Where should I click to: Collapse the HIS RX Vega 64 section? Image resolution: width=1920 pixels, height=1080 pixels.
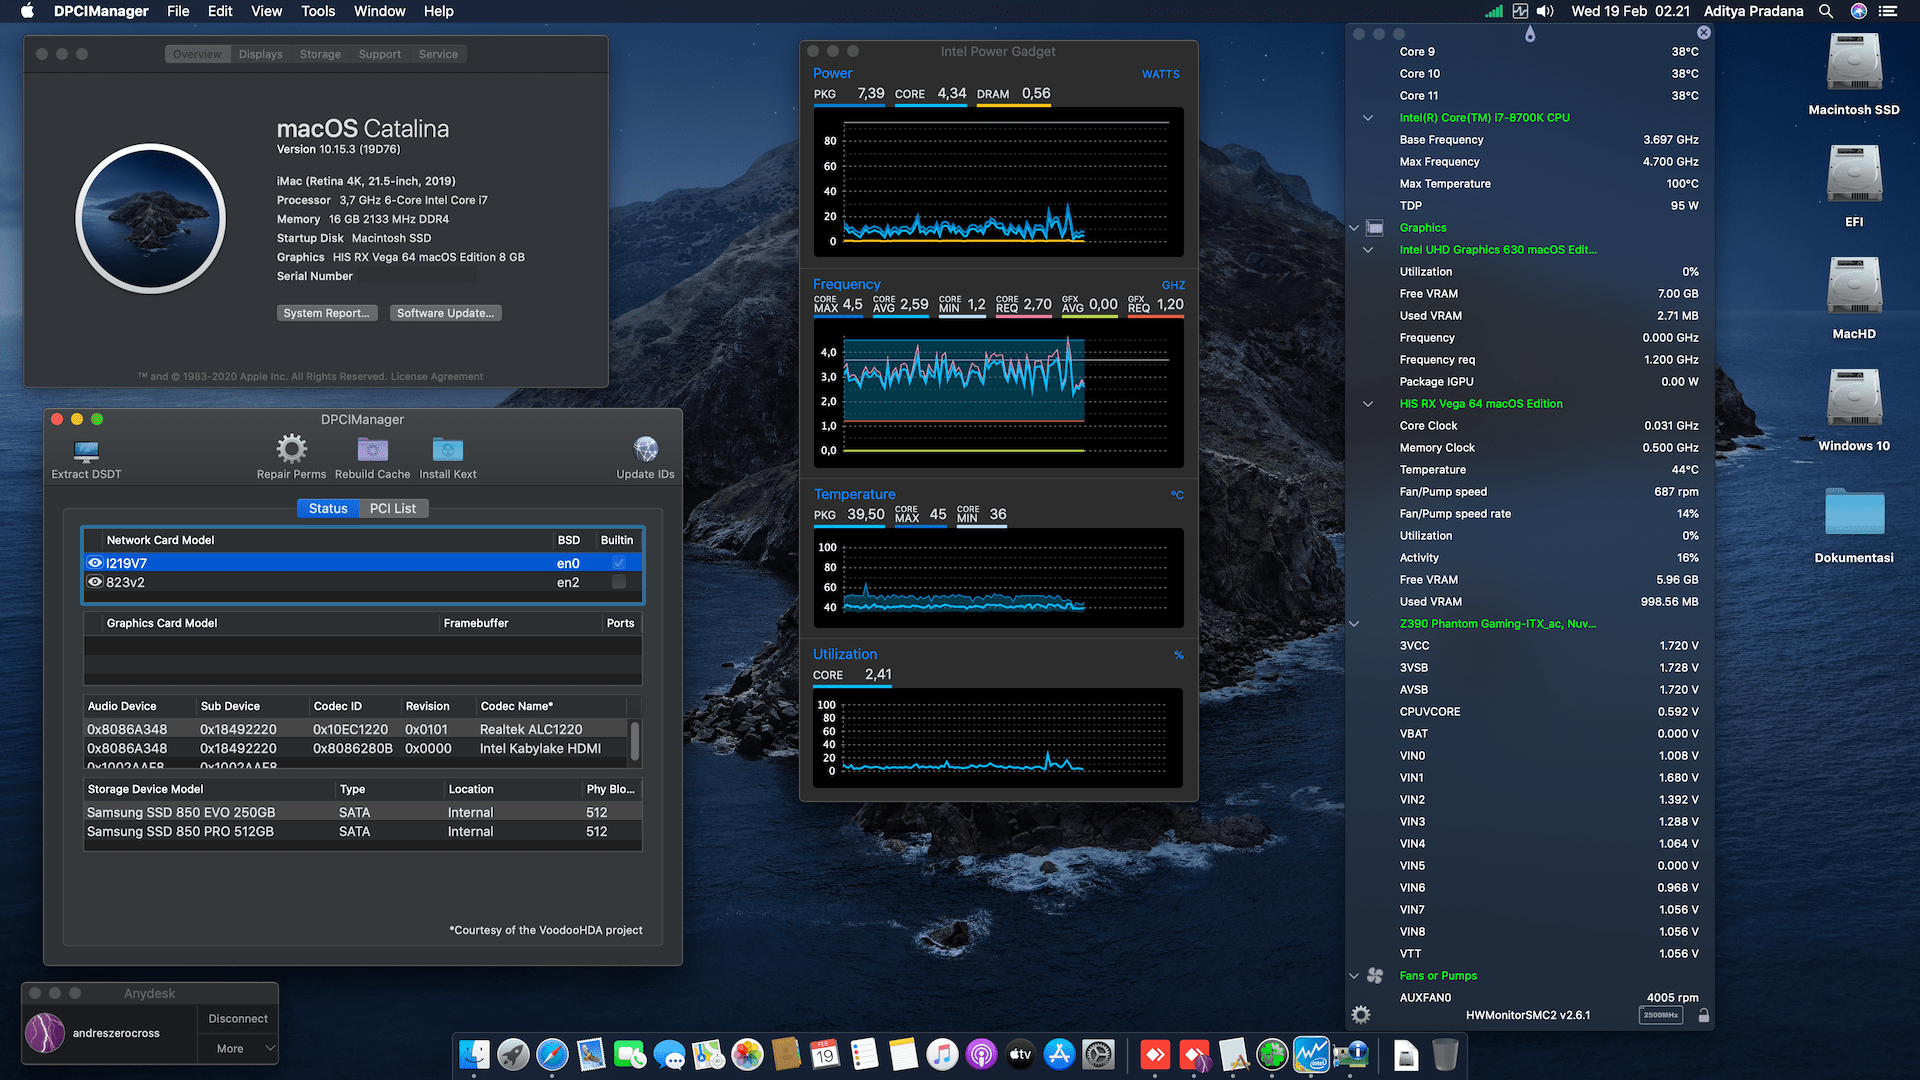(x=1367, y=404)
